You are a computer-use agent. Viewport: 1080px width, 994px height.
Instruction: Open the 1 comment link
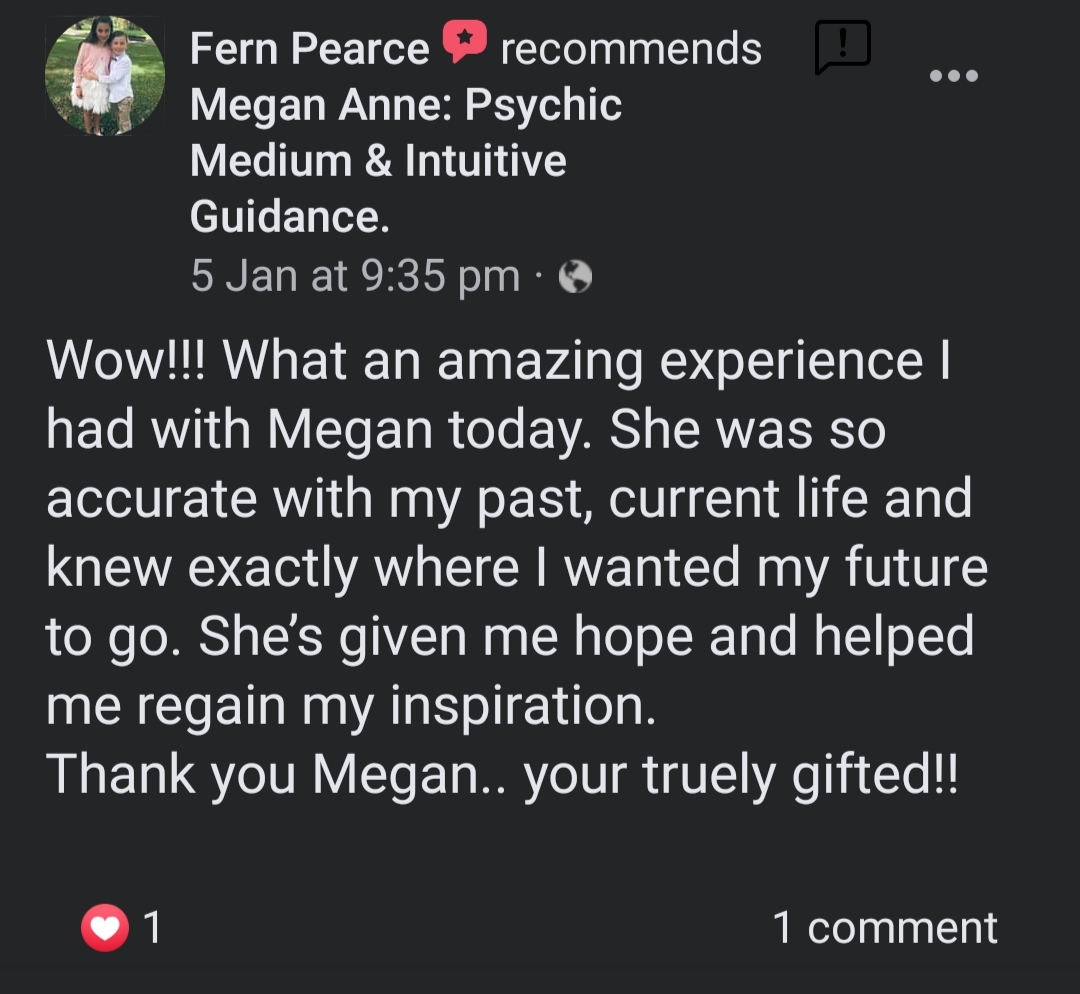(x=884, y=928)
